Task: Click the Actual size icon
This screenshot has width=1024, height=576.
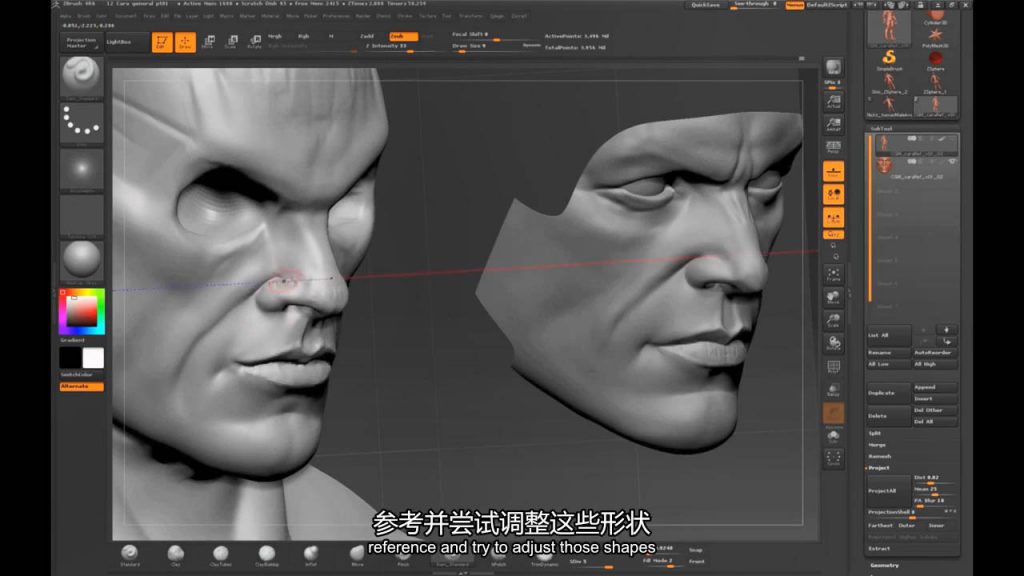Action: point(833,102)
